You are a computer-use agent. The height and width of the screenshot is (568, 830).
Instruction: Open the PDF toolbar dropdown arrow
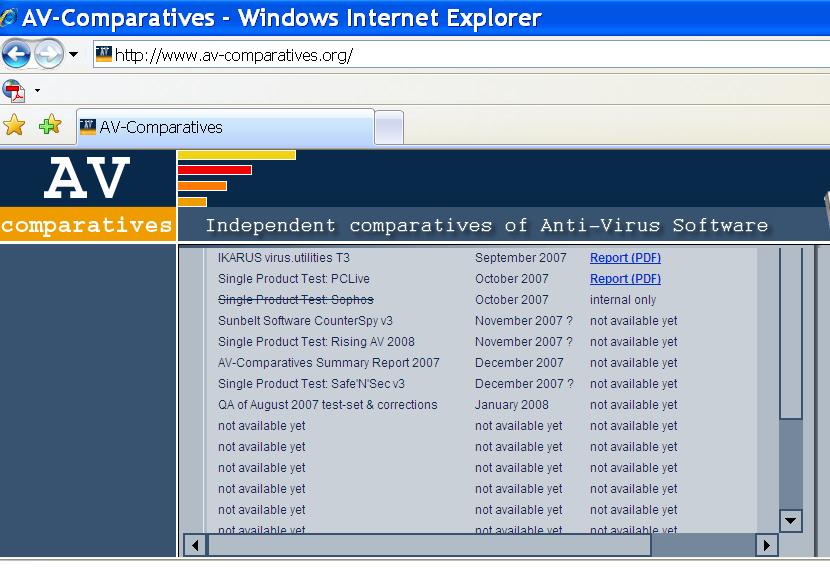(37, 91)
